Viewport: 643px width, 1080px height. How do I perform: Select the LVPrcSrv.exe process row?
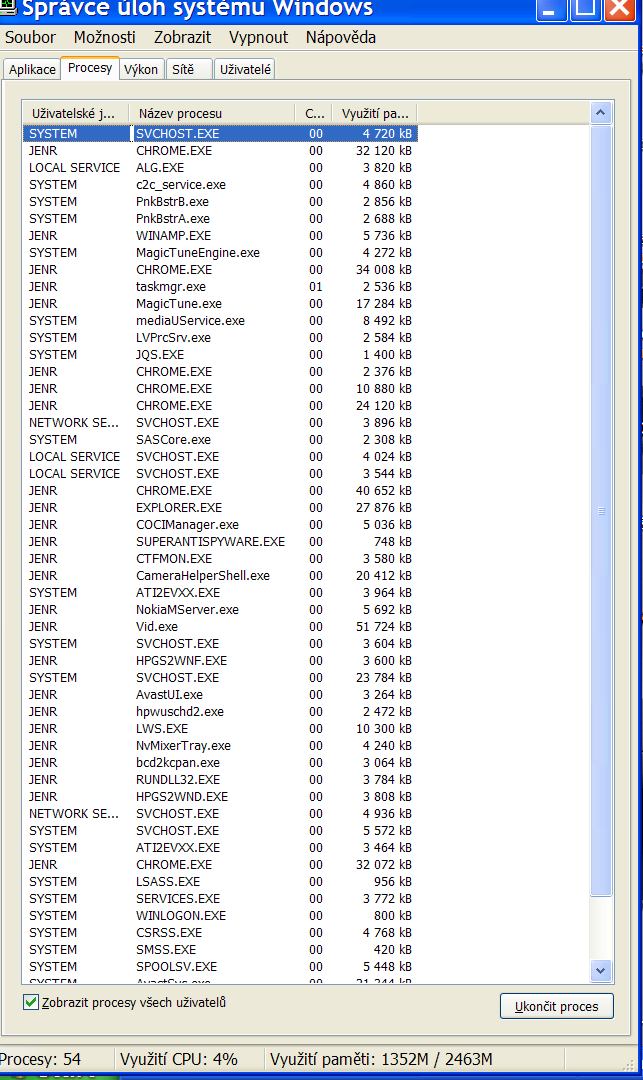(x=220, y=338)
